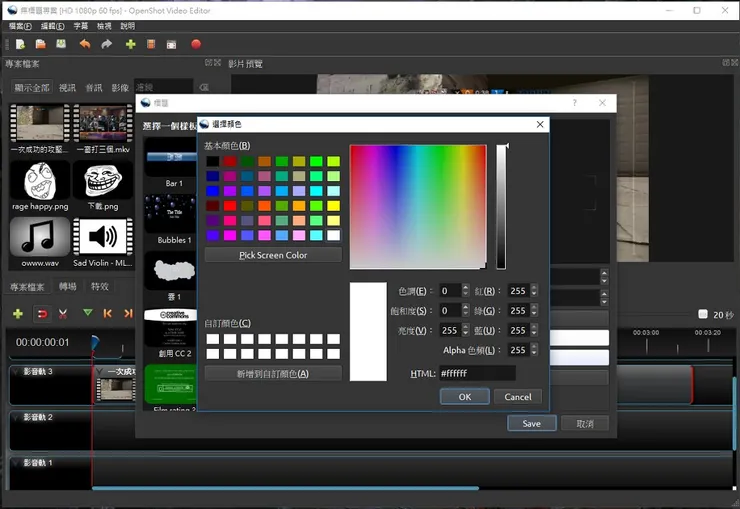Click the green plus Import Files icon
Screen dimensions: 740x509
point(130,44)
